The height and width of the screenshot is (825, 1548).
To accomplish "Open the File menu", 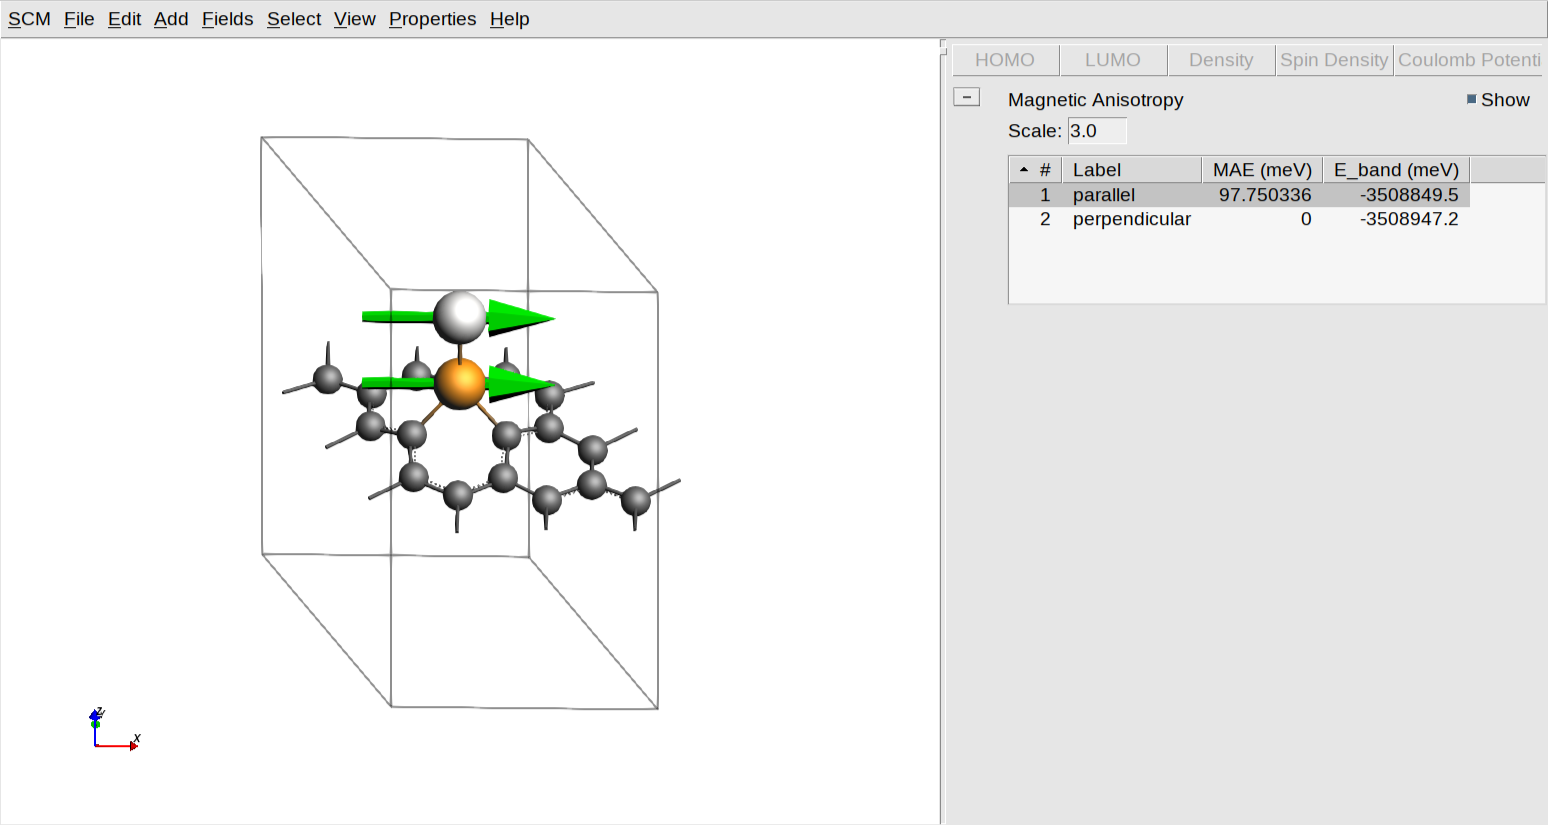I will [x=79, y=19].
